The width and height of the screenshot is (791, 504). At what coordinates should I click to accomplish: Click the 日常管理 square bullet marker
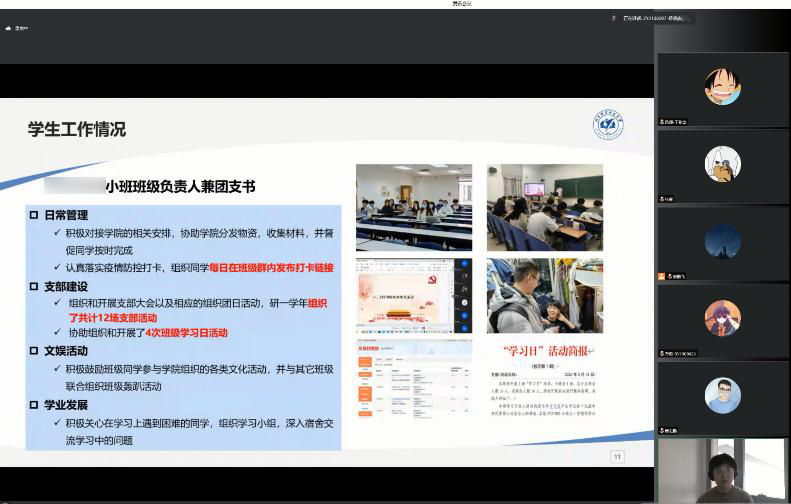click(x=34, y=215)
